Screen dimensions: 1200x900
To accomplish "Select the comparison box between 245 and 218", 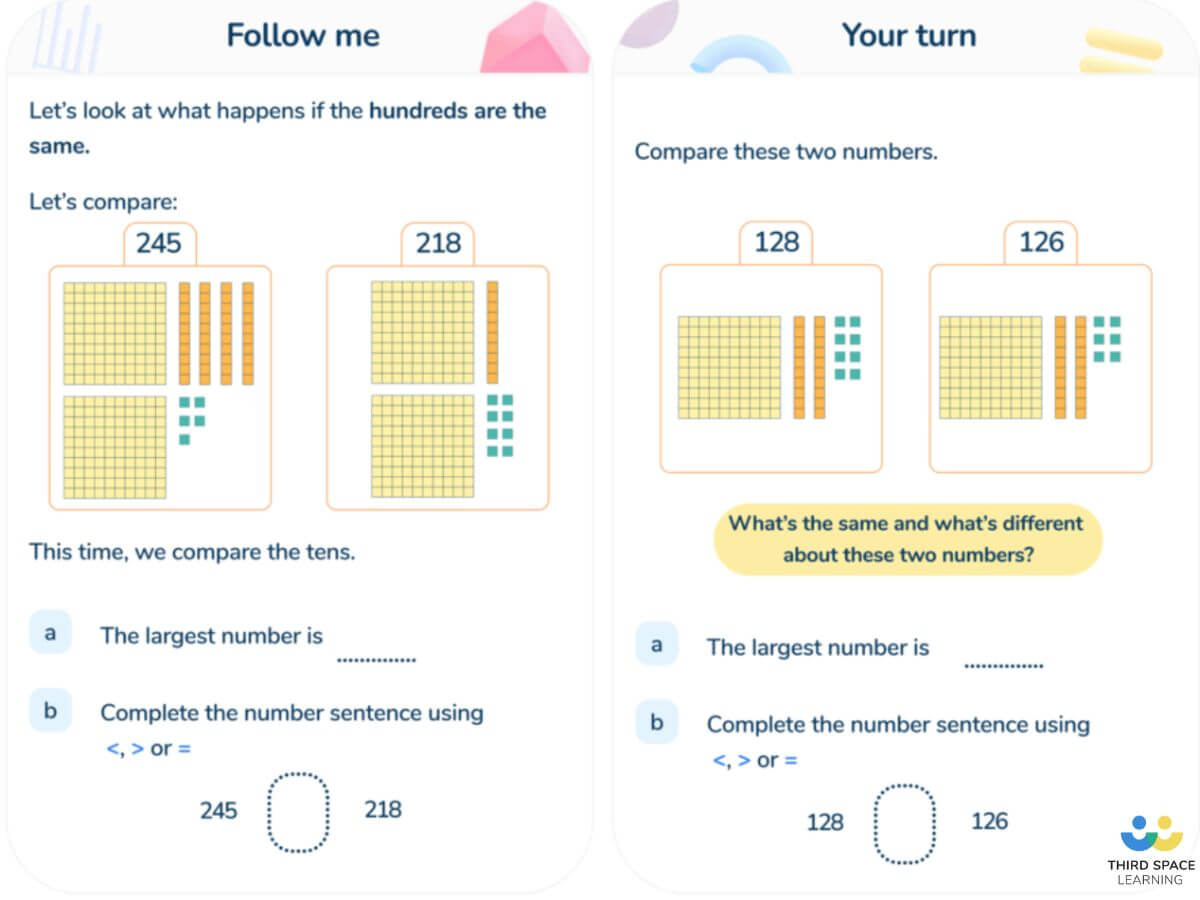I will coord(299,812).
